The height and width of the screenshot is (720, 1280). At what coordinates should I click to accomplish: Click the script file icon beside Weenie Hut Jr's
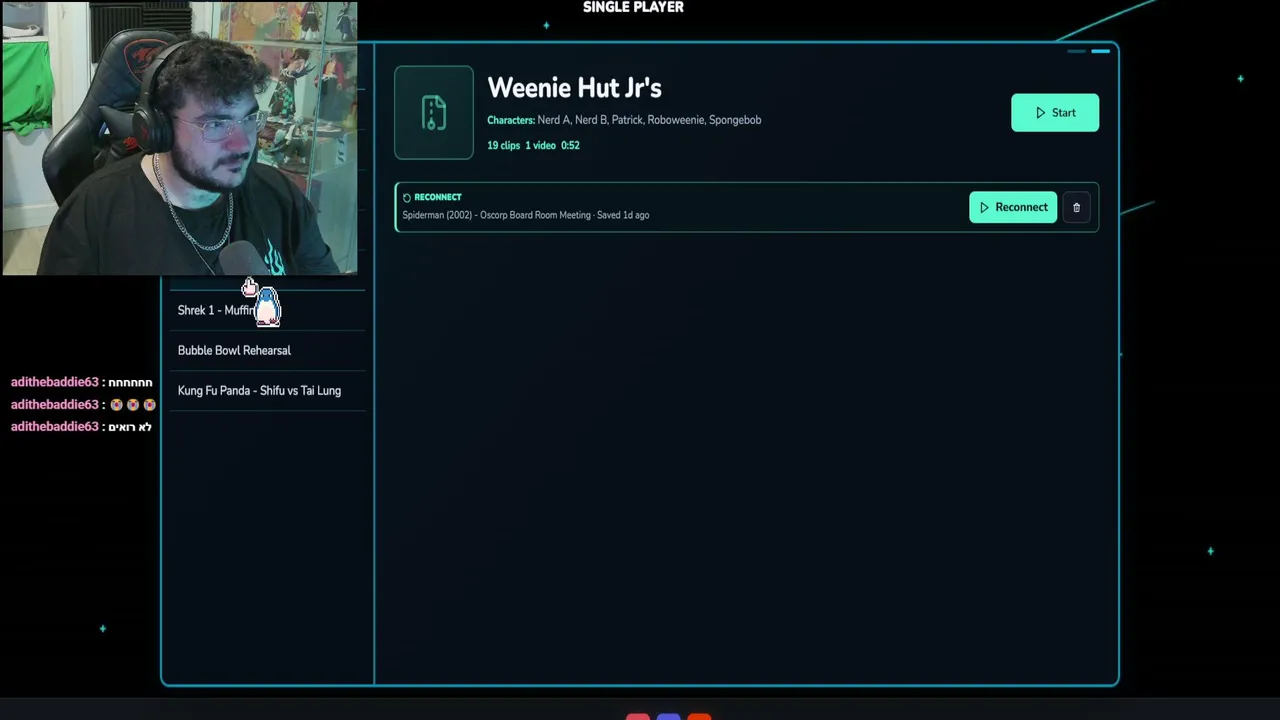[434, 113]
